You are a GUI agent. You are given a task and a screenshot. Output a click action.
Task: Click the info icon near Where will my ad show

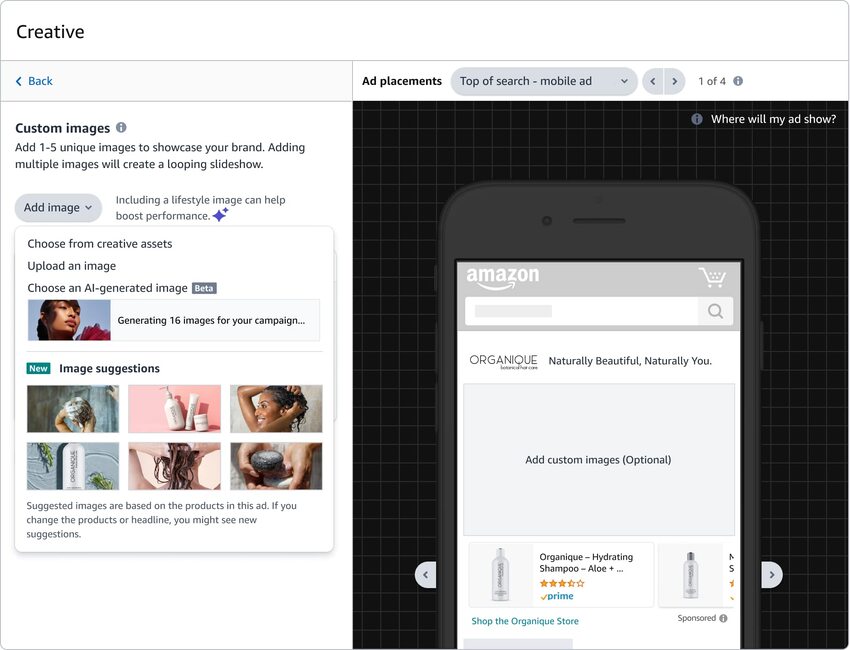[697, 117]
